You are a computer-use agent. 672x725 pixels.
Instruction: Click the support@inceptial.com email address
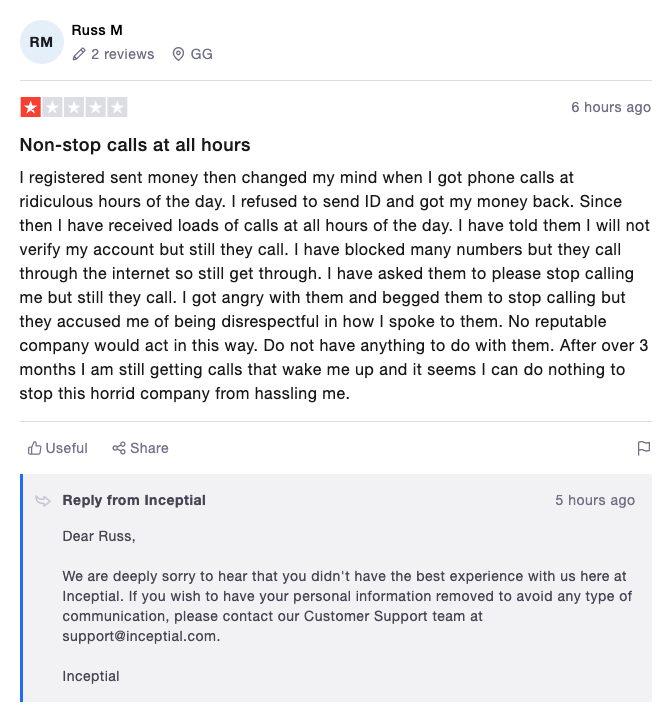[x=139, y=636]
